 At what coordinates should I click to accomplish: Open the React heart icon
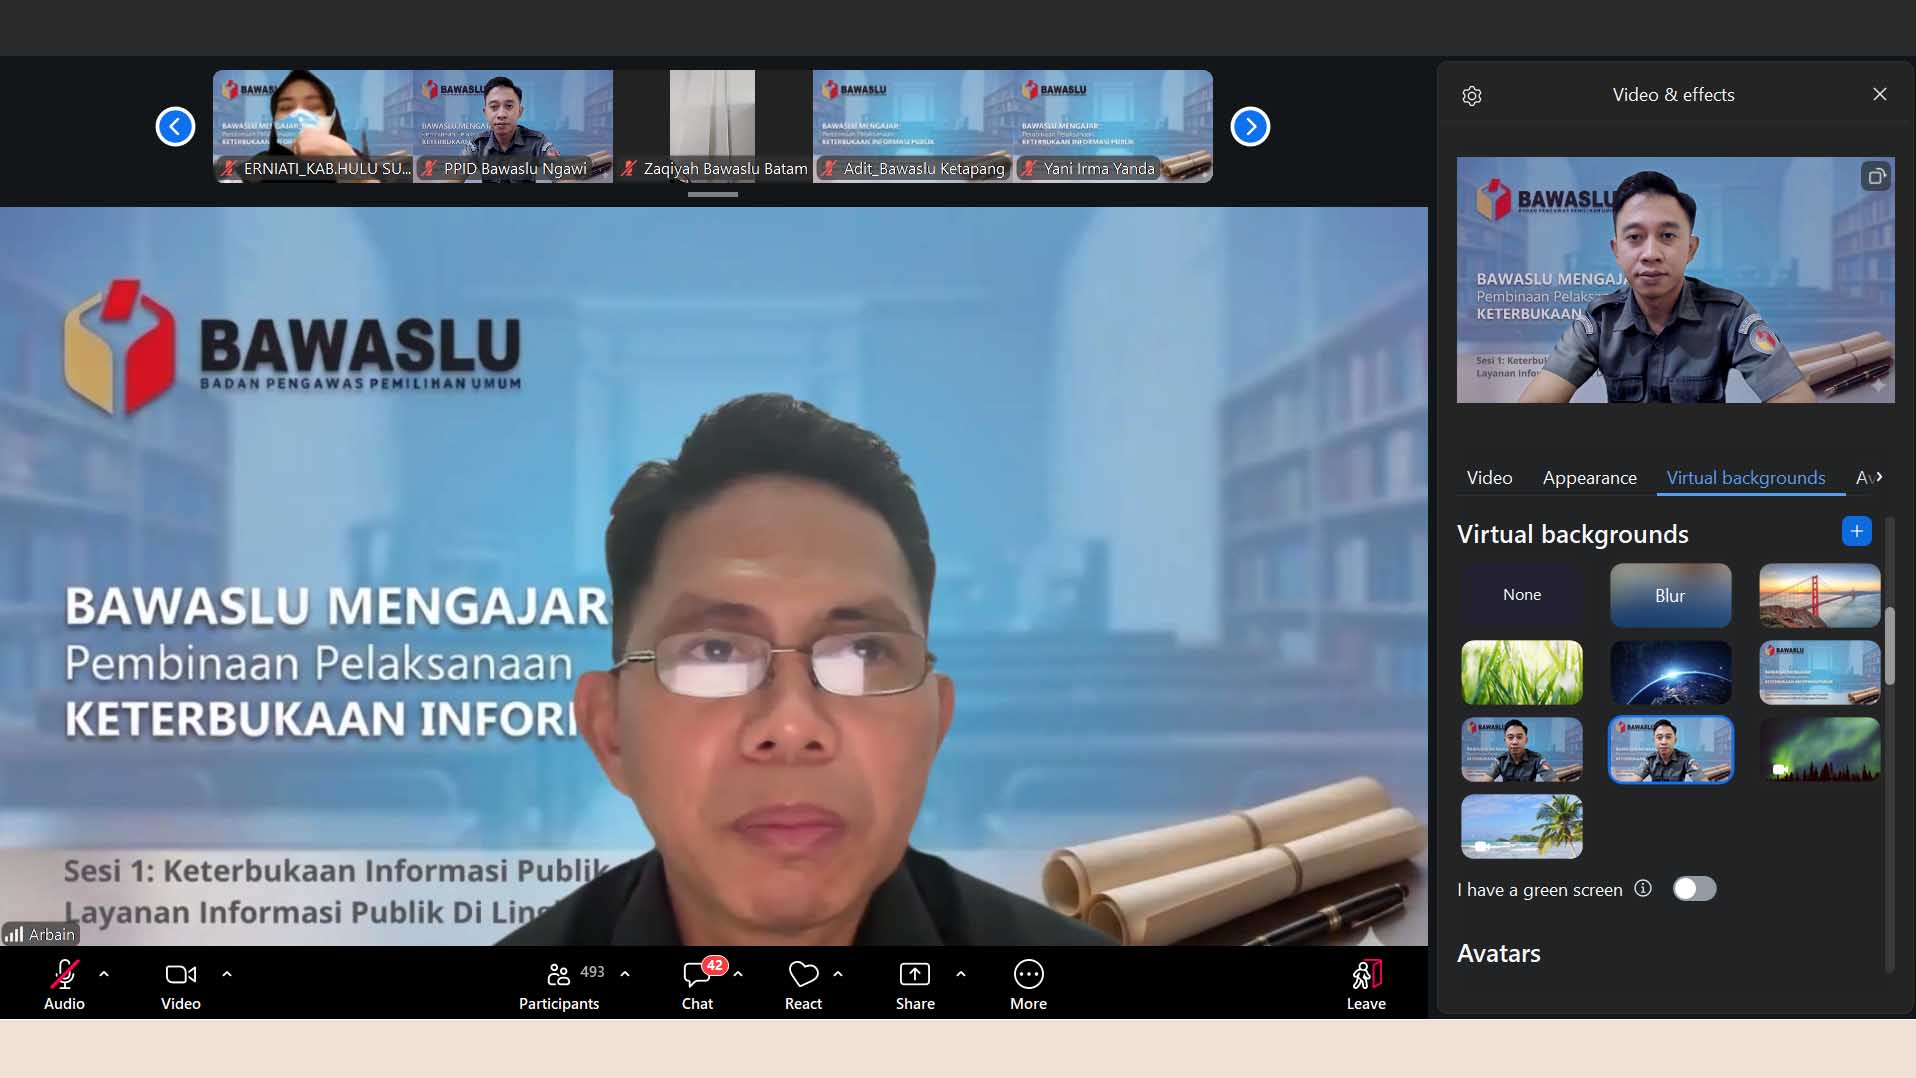[803, 974]
